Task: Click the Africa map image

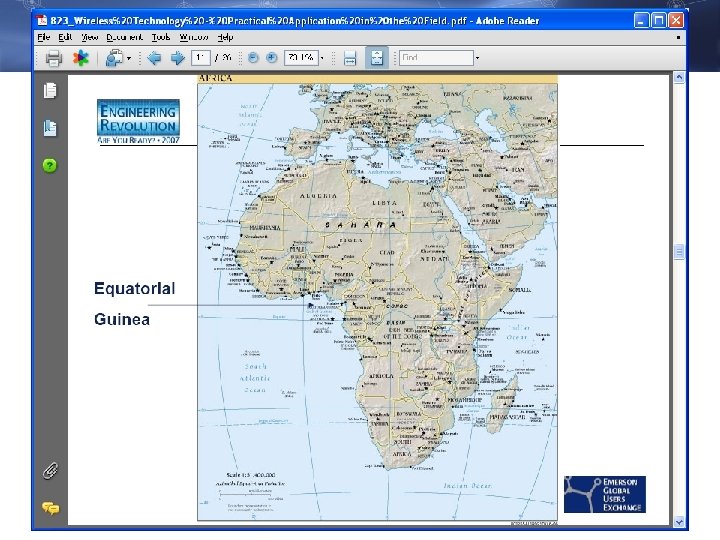Action: click(x=377, y=298)
